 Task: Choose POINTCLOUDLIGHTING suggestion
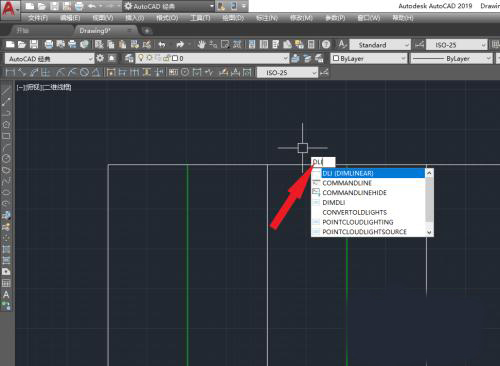click(x=368, y=222)
